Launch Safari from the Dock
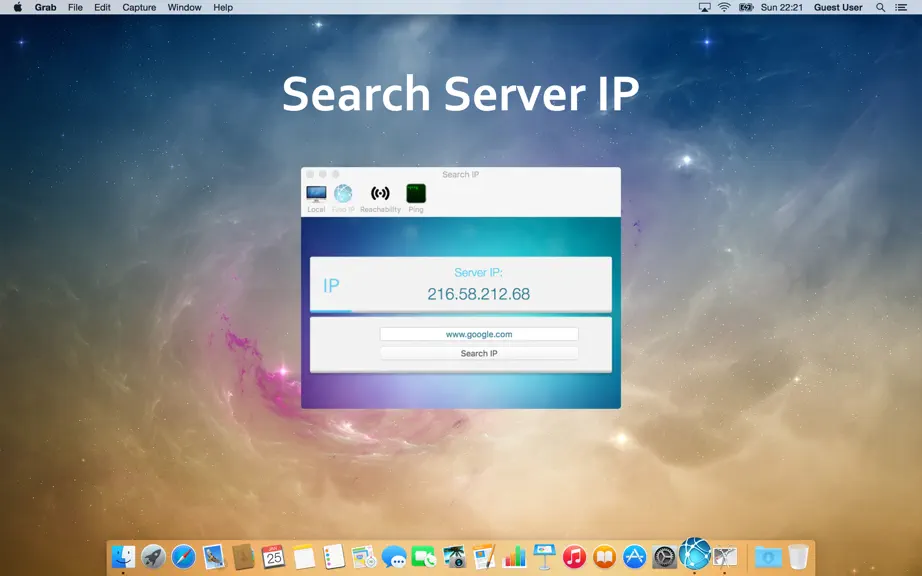 (183, 556)
